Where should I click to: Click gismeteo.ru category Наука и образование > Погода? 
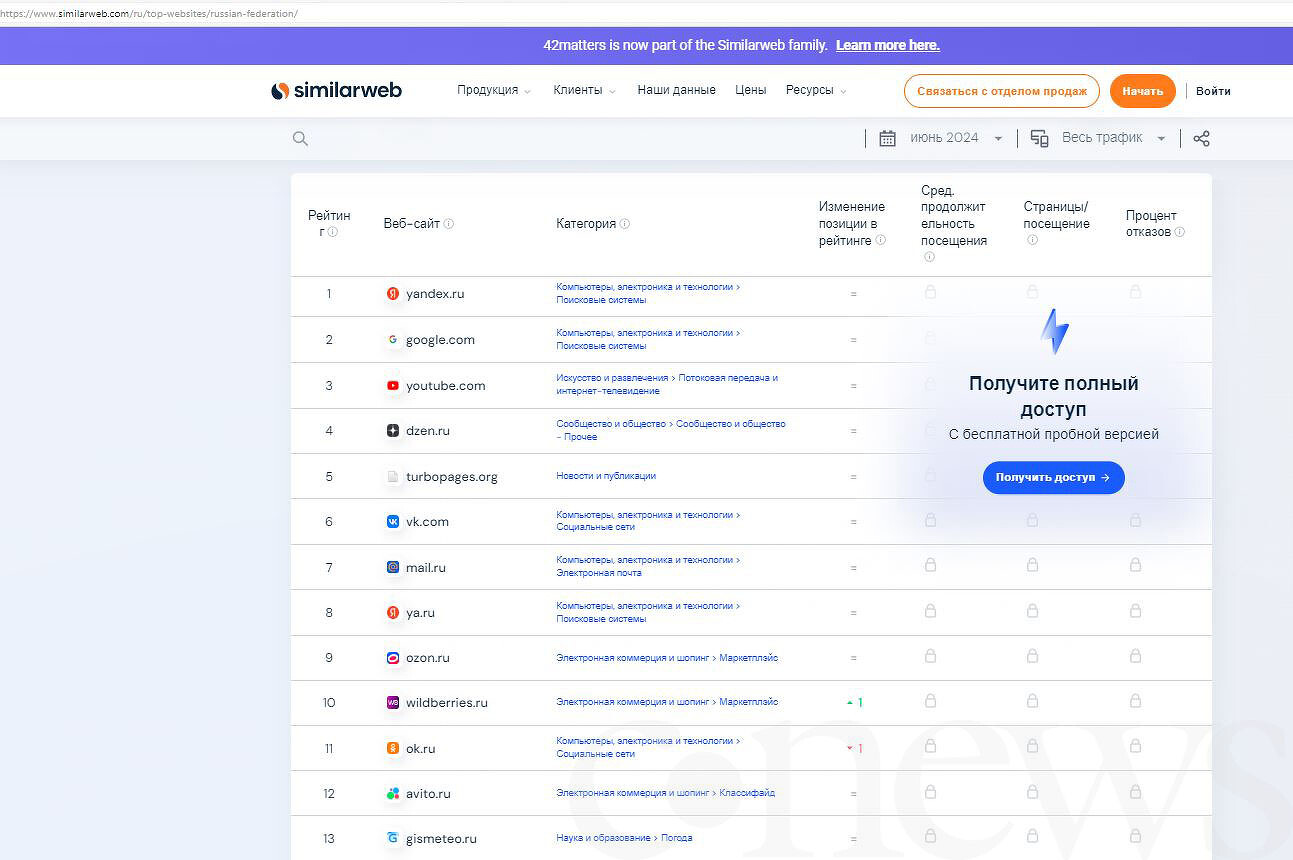pos(624,838)
